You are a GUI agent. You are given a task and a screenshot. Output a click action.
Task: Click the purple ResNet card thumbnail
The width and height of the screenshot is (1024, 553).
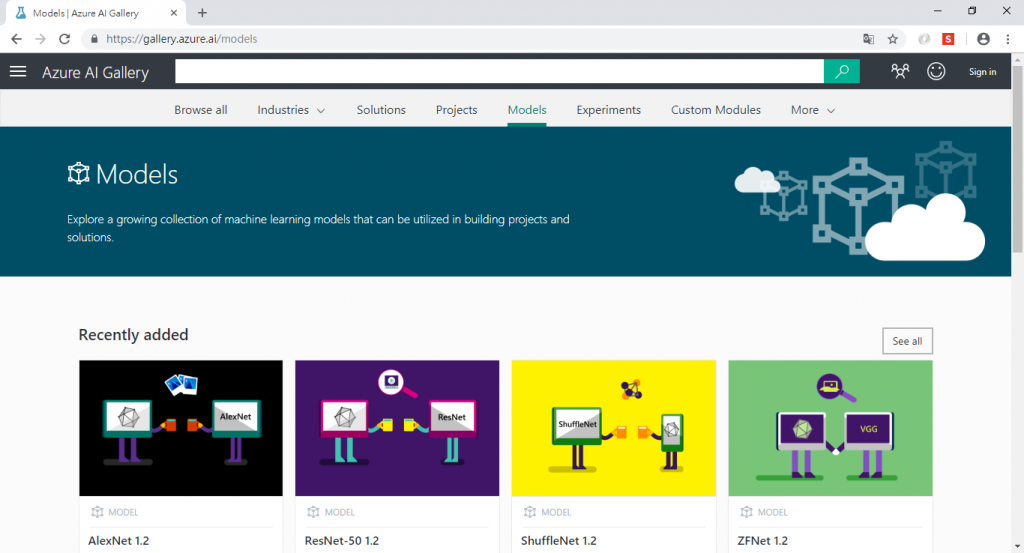(x=397, y=428)
